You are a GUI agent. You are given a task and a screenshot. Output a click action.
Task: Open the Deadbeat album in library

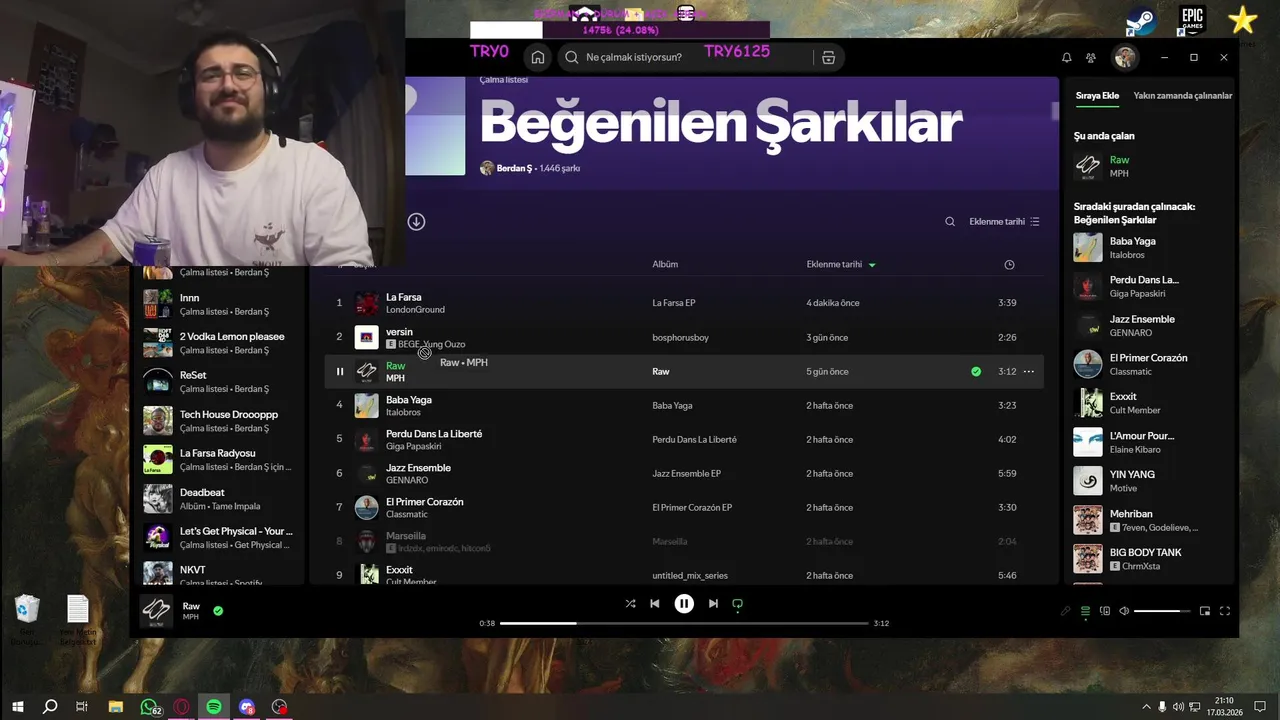218,499
